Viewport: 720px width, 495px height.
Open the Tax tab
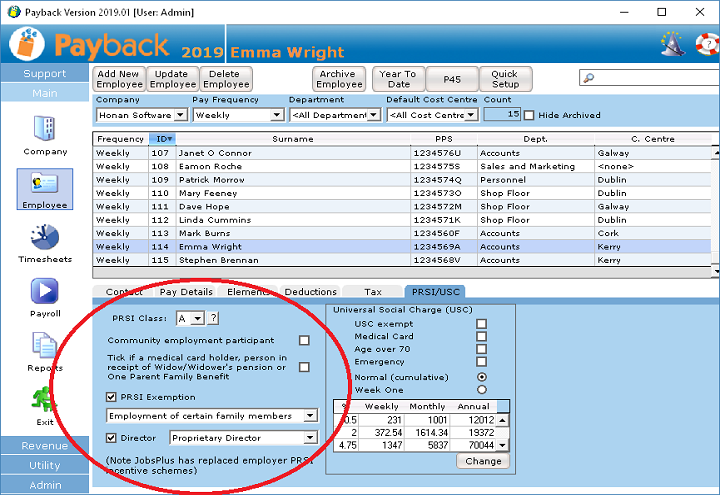[372, 292]
